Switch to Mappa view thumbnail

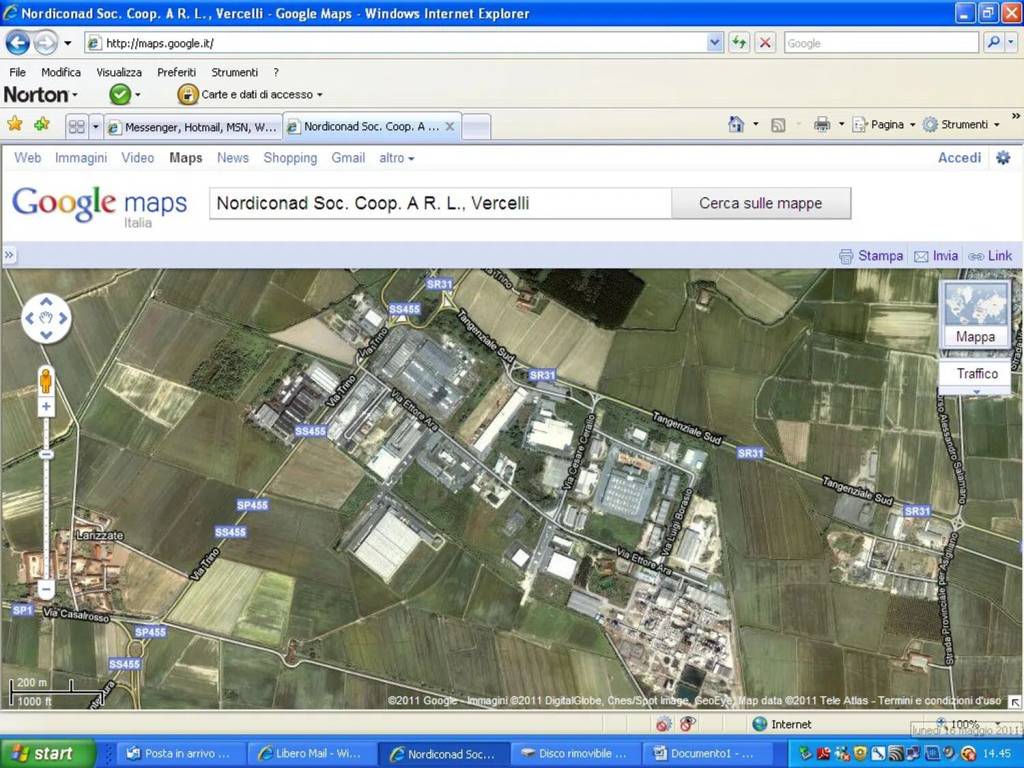975,315
